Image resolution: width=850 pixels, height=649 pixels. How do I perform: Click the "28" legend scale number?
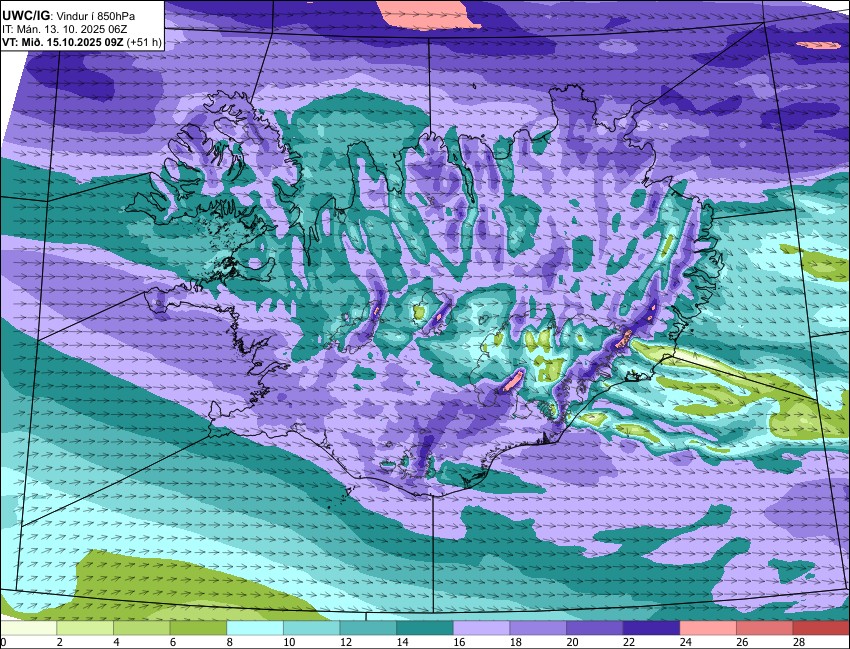[x=799, y=642]
